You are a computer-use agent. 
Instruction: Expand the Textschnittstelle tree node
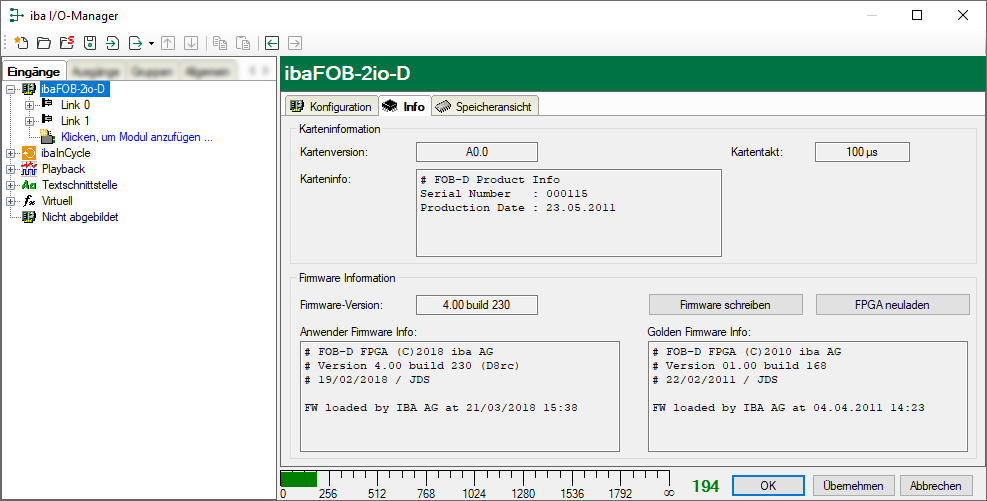tap(10, 185)
